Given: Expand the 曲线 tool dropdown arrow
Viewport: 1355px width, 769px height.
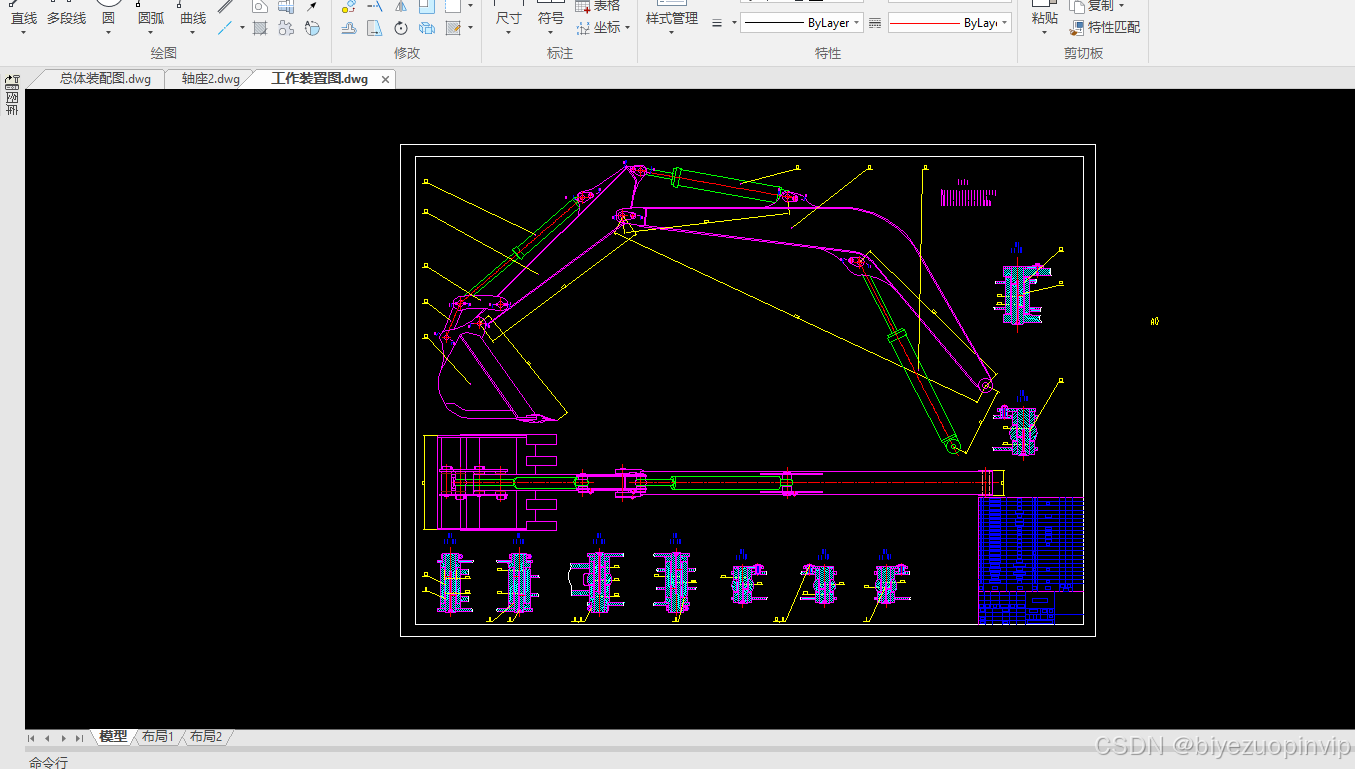Looking at the screenshot, I should tap(192, 32).
